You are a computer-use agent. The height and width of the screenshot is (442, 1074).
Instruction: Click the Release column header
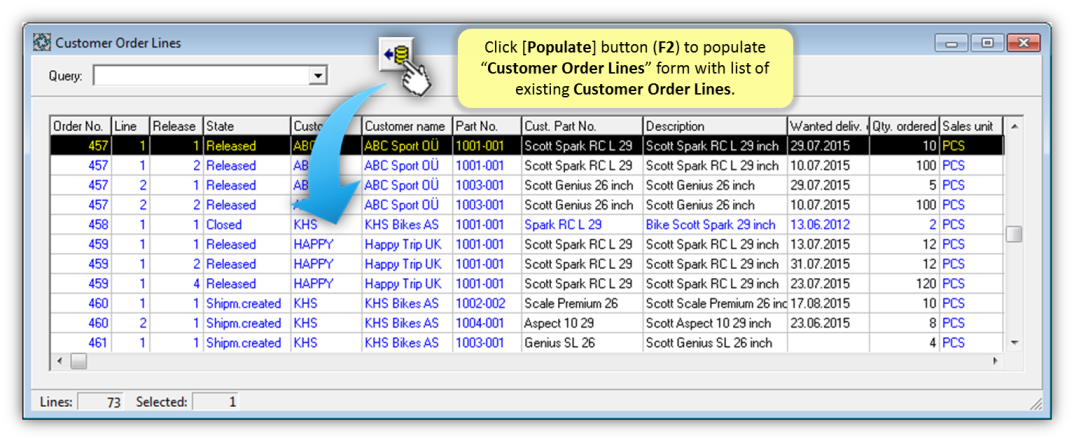(177, 126)
